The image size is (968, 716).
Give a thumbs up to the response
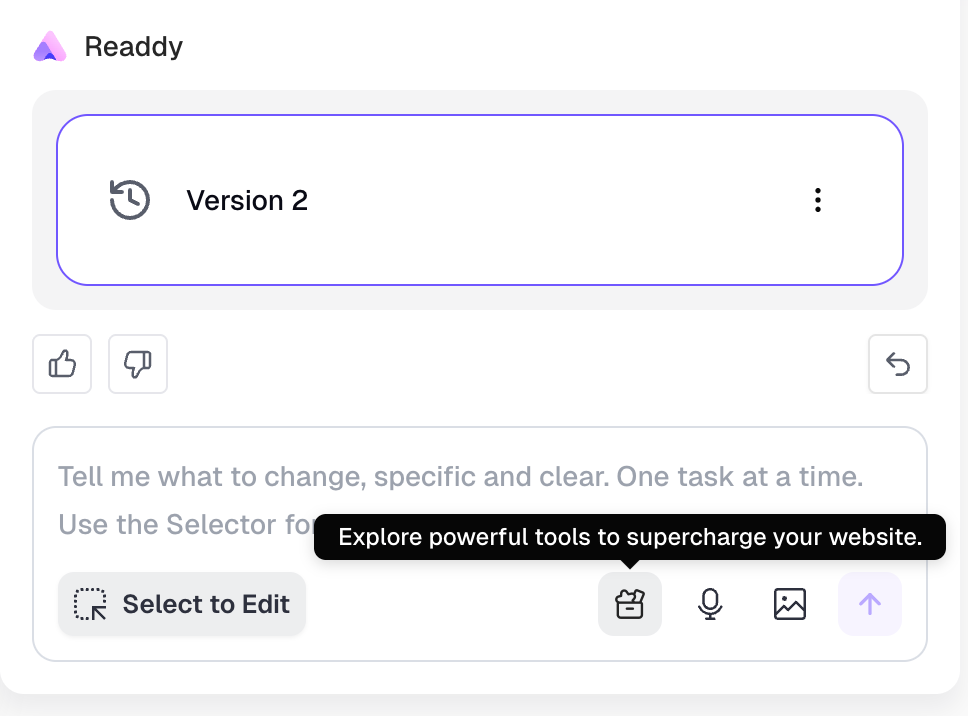(61, 364)
